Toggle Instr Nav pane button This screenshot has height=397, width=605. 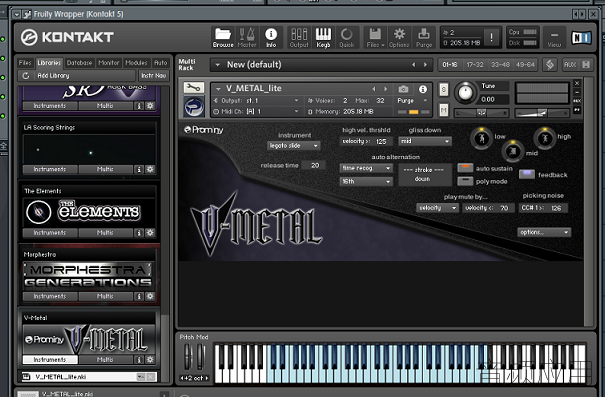point(154,76)
